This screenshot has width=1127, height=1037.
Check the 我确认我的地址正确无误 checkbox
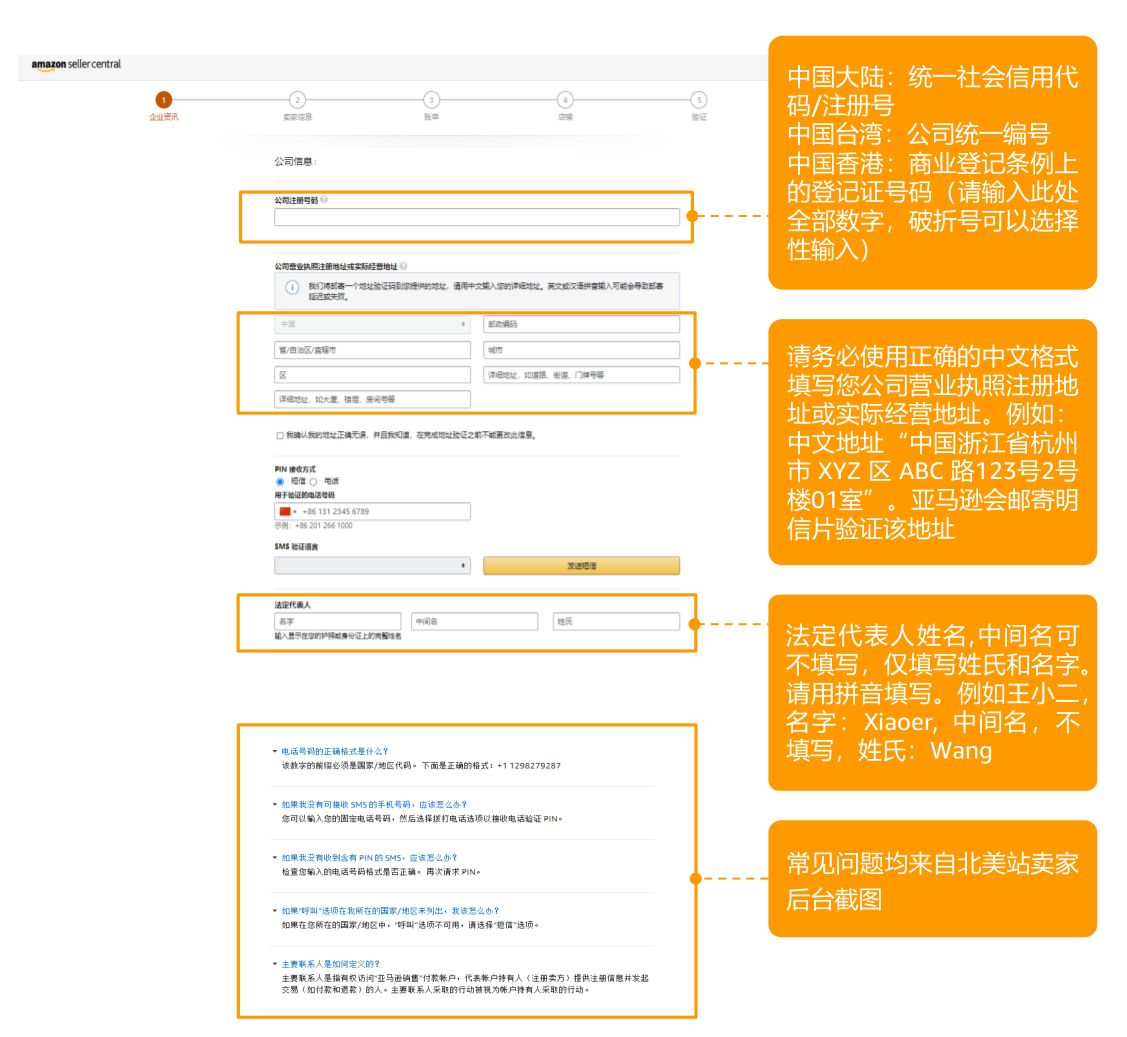tap(279, 436)
